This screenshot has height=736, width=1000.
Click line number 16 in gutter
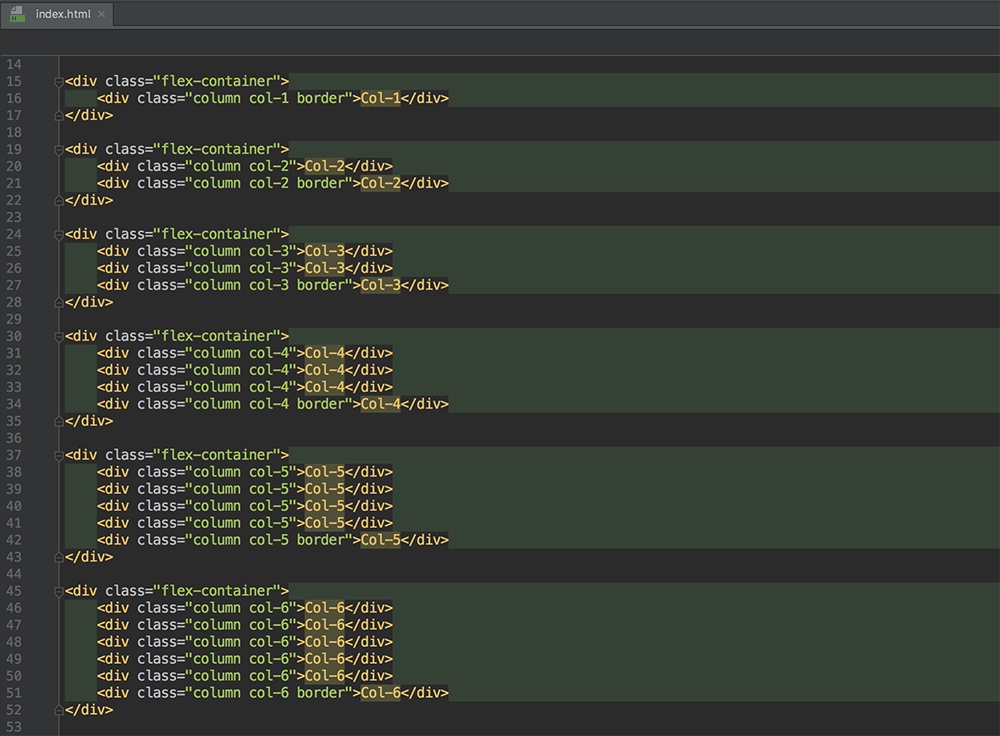pyautogui.click(x=14, y=98)
